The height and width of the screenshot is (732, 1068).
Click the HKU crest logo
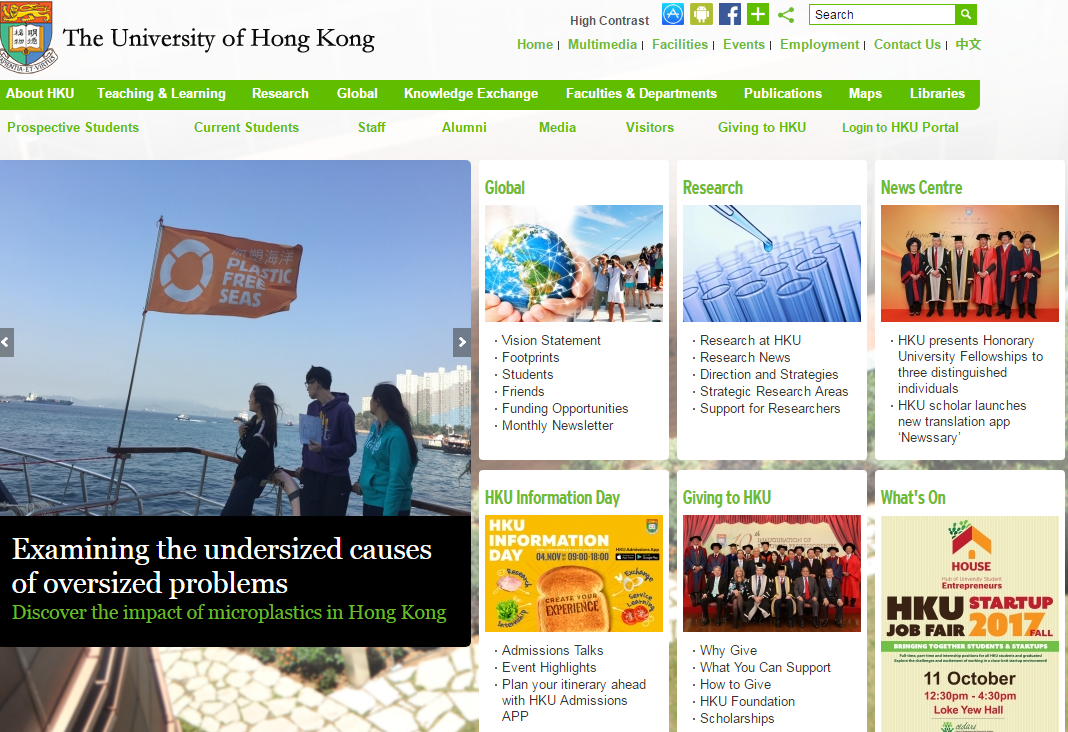[28, 37]
